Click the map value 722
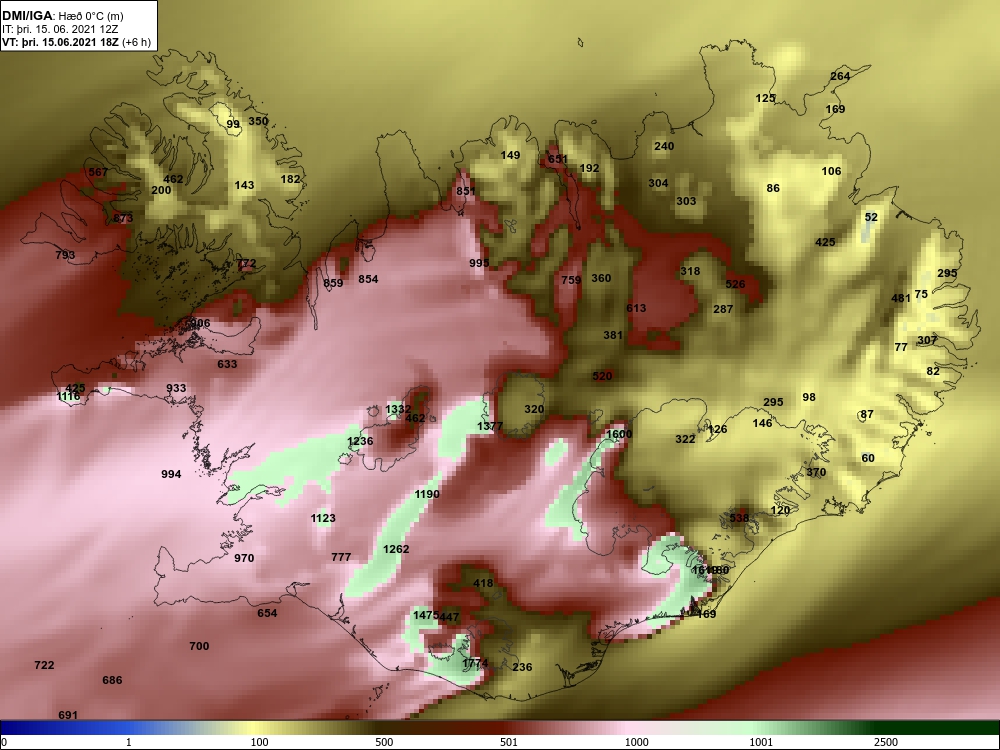The height and width of the screenshot is (750, 1000). [x=44, y=665]
